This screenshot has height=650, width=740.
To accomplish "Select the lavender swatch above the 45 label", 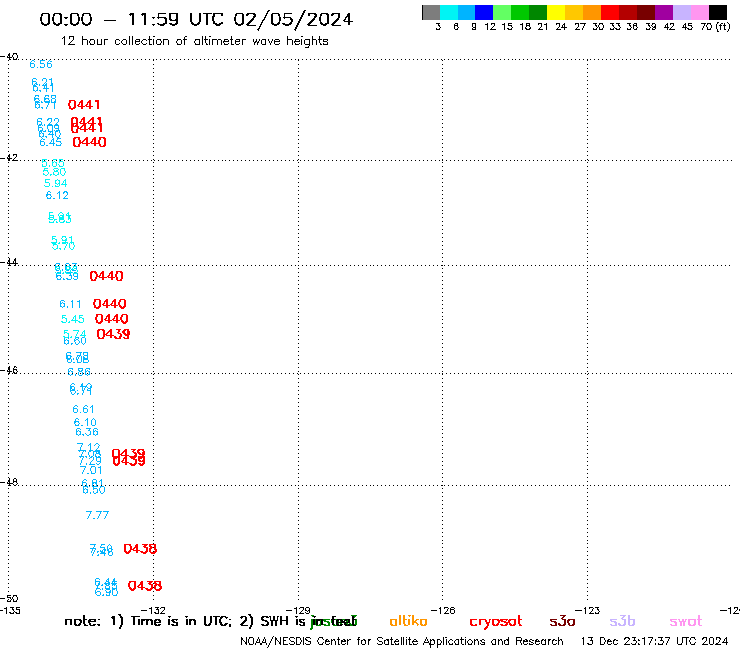I will tap(682, 12).
